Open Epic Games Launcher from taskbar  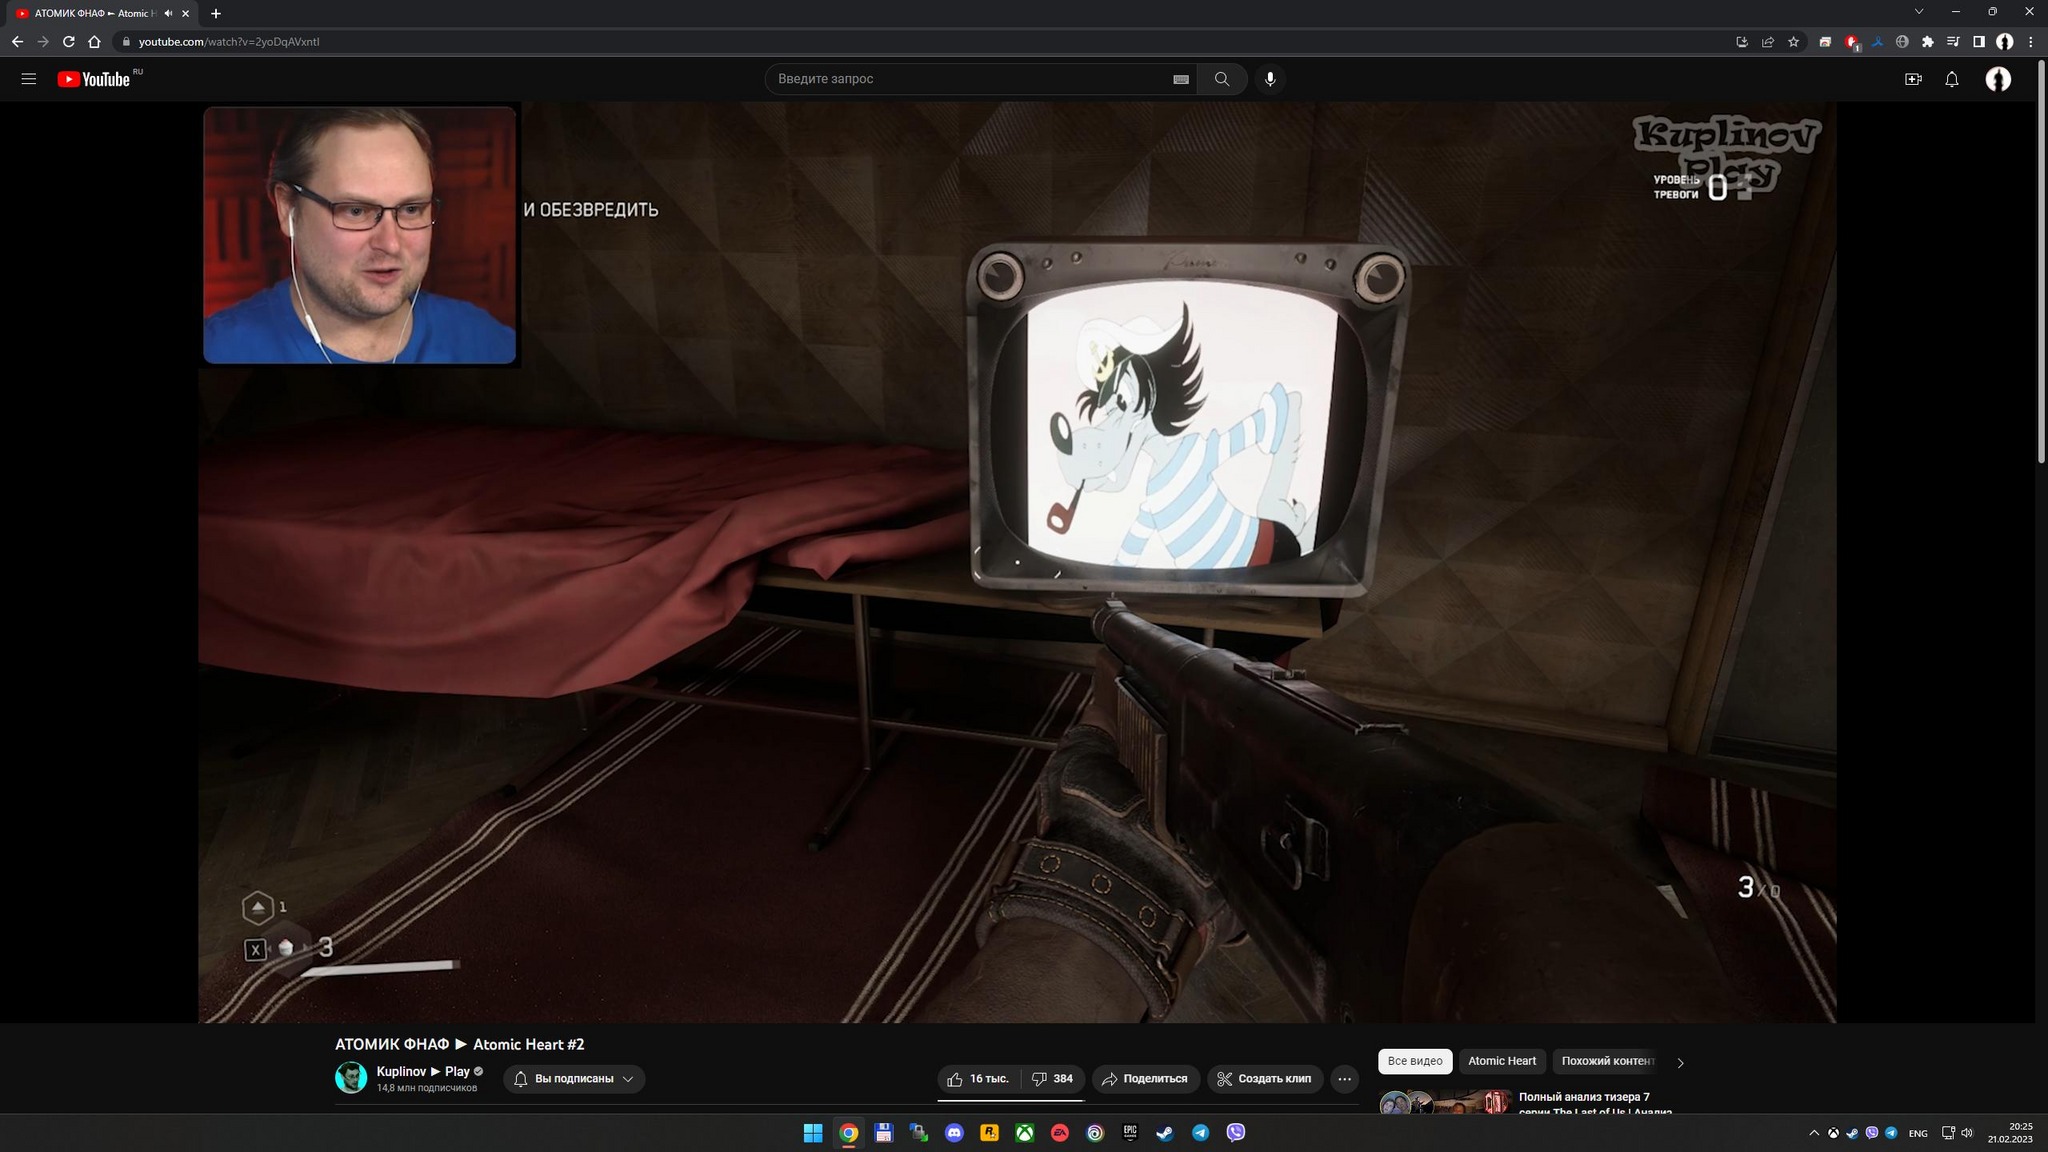pyautogui.click(x=1130, y=1133)
